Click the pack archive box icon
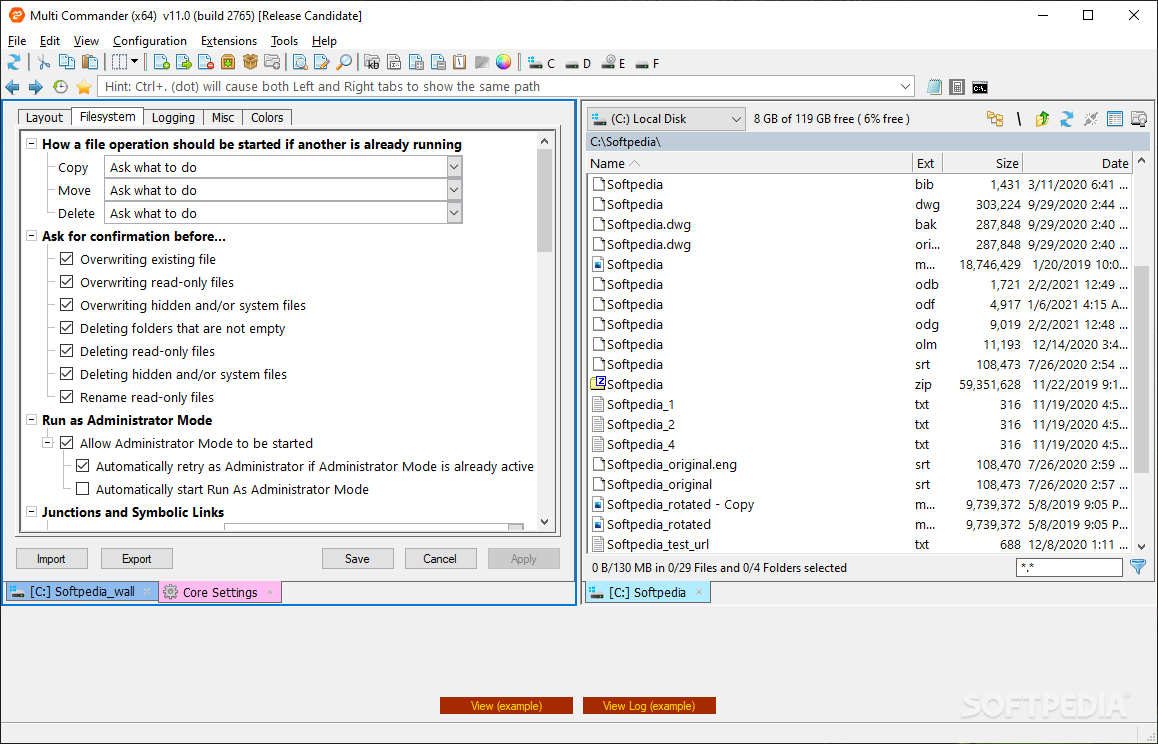Viewport: 1158px width, 744px height. (227, 63)
